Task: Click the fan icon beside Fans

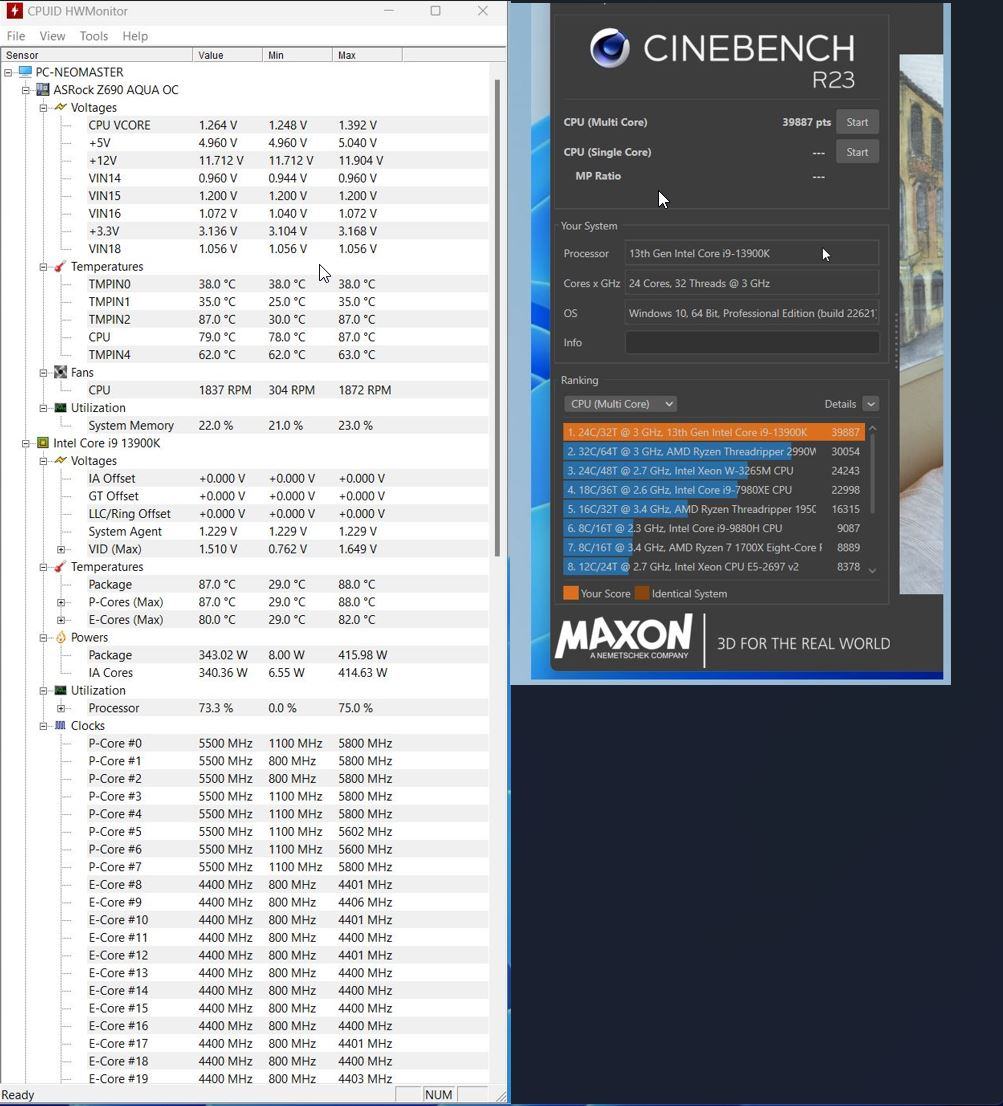Action: [61, 372]
